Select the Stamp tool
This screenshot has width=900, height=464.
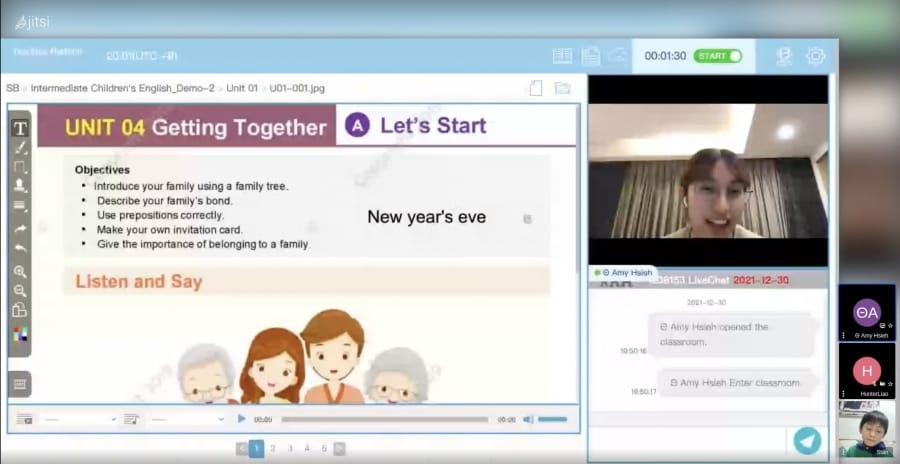point(20,185)
